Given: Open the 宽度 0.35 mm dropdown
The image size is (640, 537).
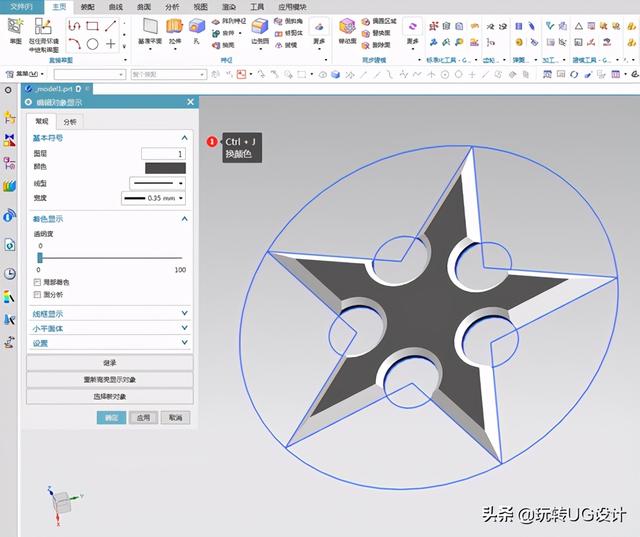Looking at the screenshot, I should (154, 198).
